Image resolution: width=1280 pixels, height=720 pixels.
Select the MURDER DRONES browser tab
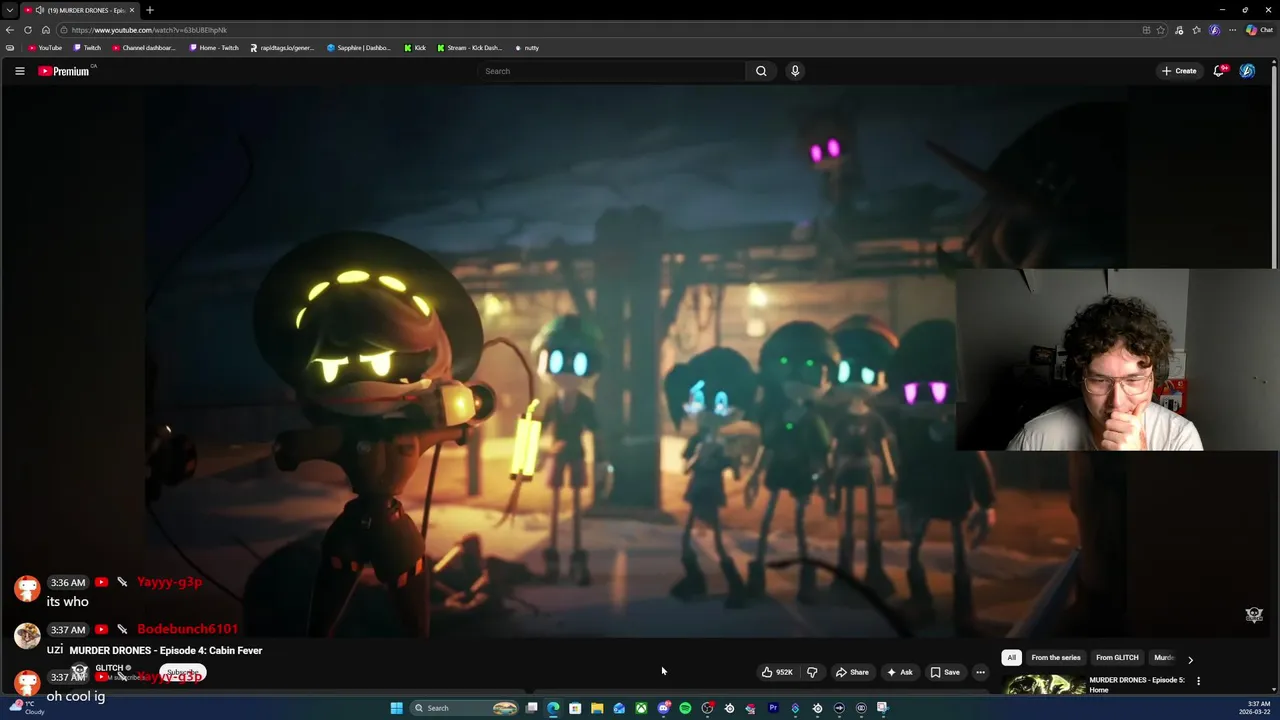[x=80, y=10]
